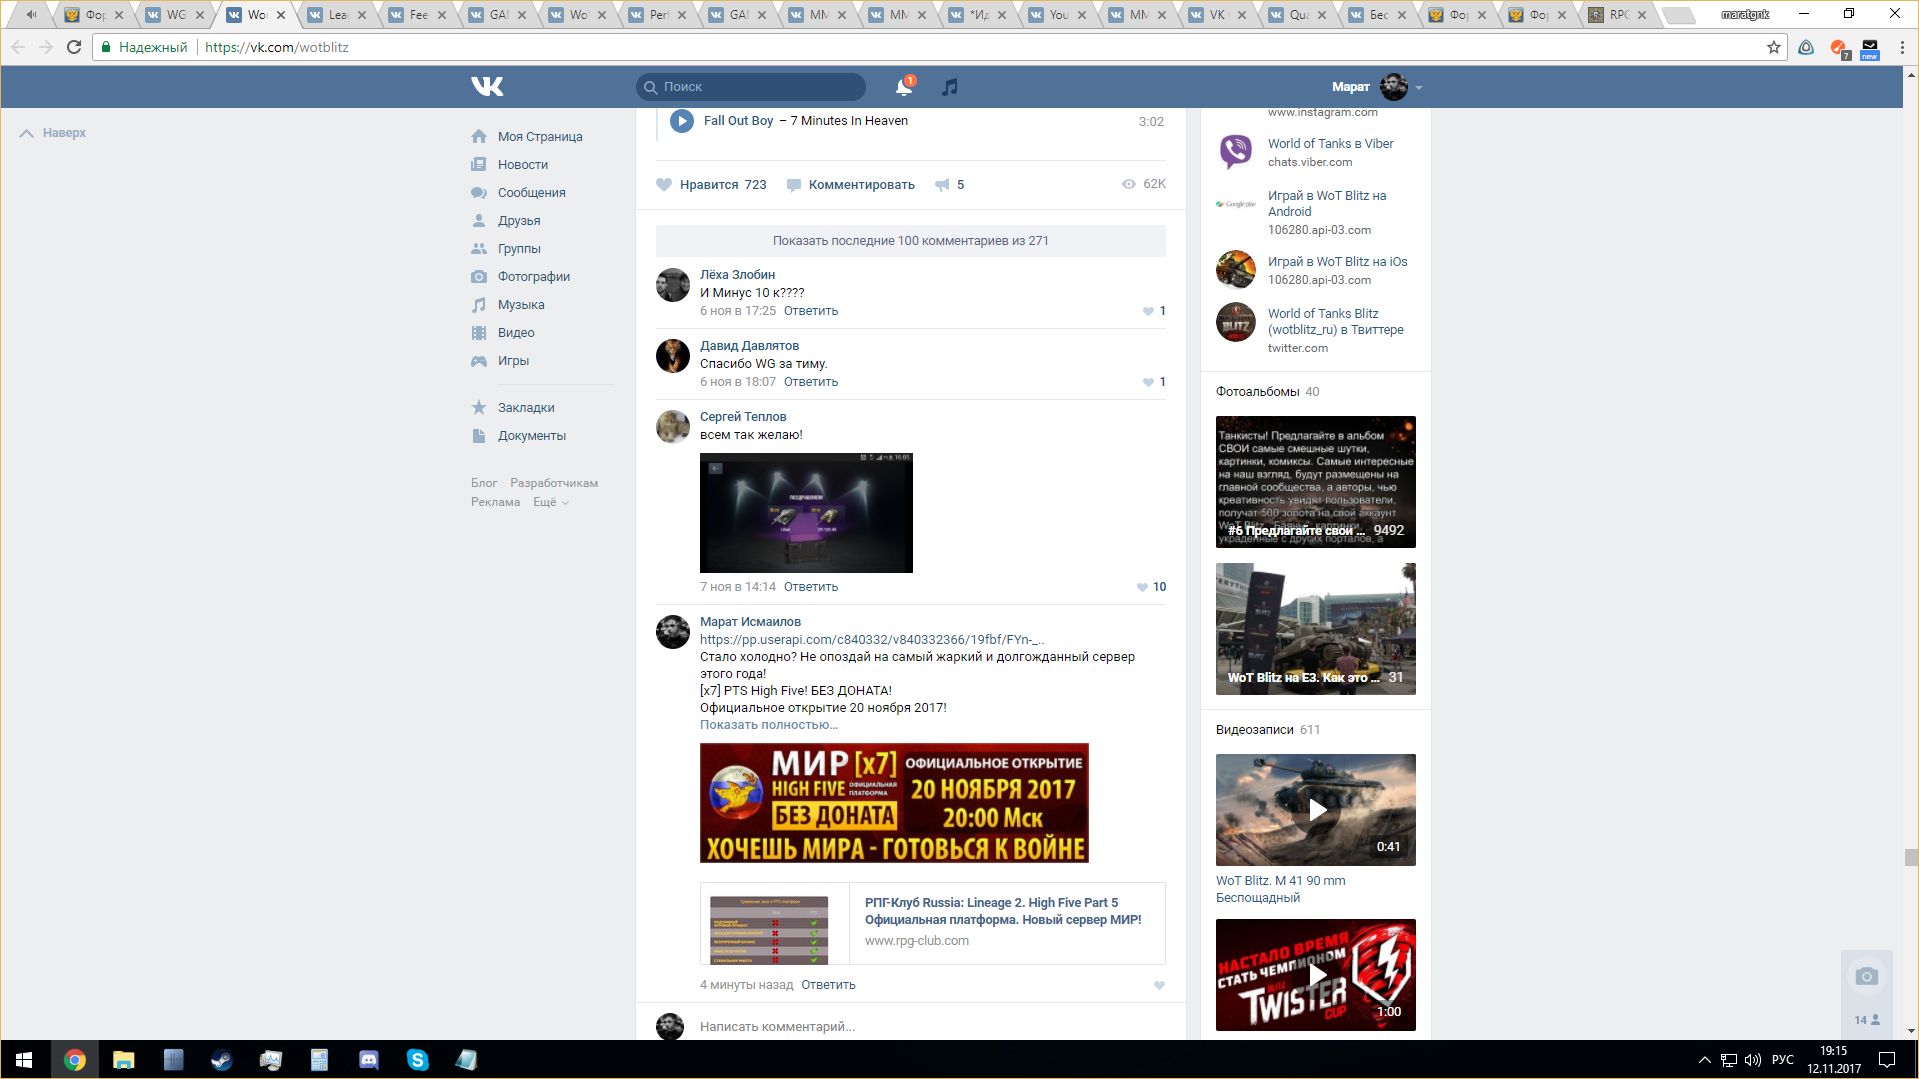The height and width of the screenshot is (1079, 1919).
Task: Click the VK logo in header
Action: point(487,87)
